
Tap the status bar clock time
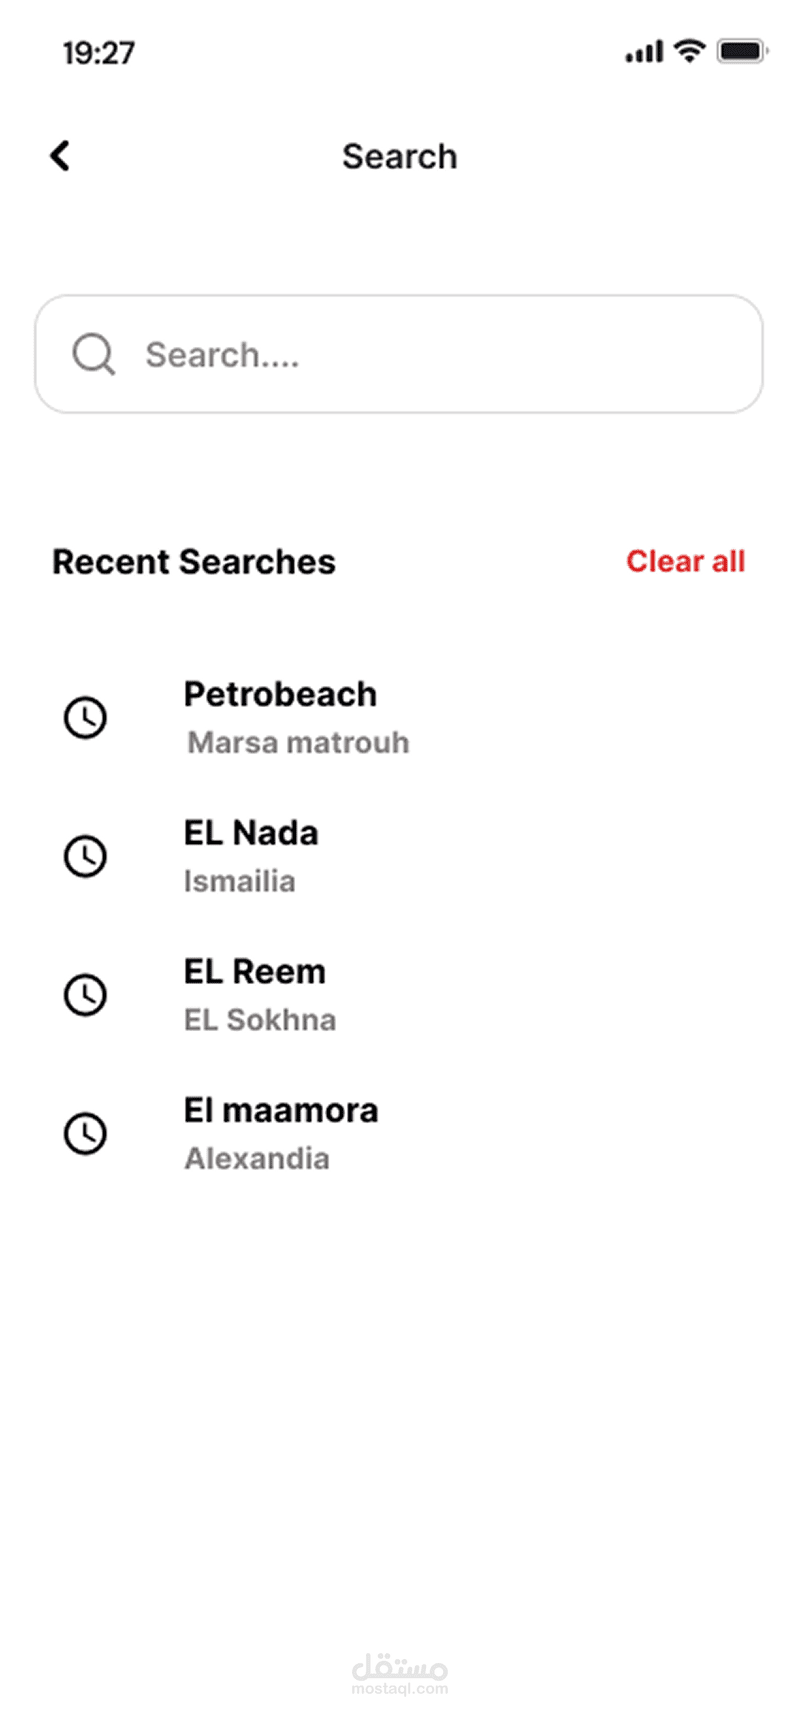pos(99,52)
